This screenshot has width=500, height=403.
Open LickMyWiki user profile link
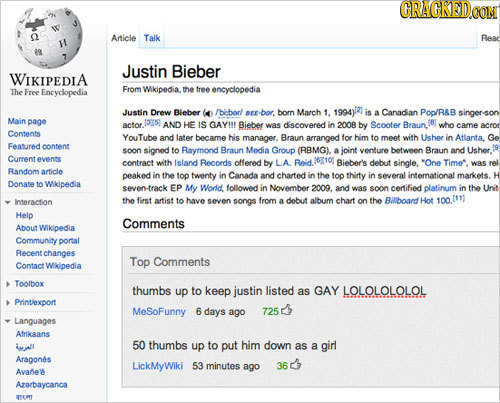click(158, 366)
